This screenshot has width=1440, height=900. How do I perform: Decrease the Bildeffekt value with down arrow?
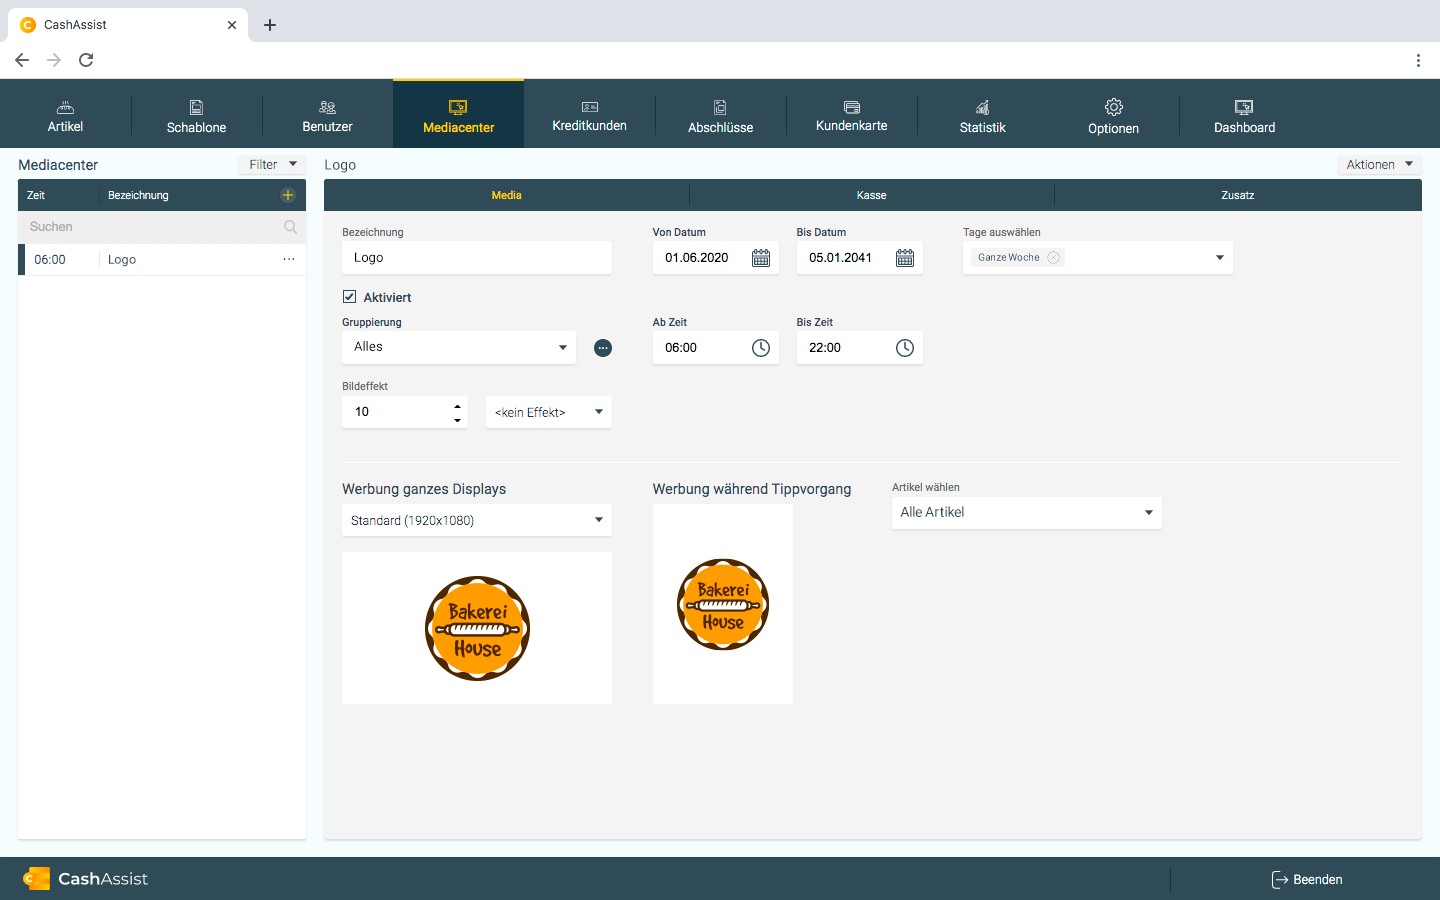[457, 420]
